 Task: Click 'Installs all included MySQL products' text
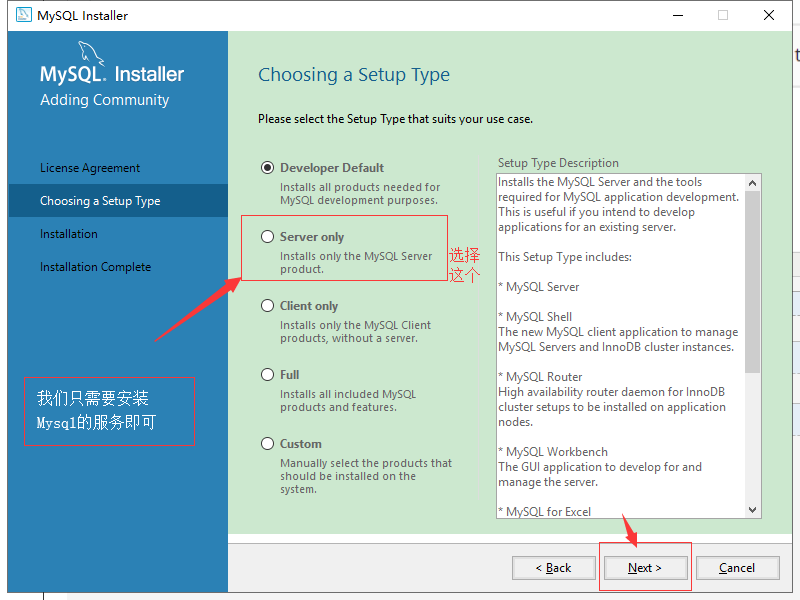pyautogui.click(x=348, y=401)
